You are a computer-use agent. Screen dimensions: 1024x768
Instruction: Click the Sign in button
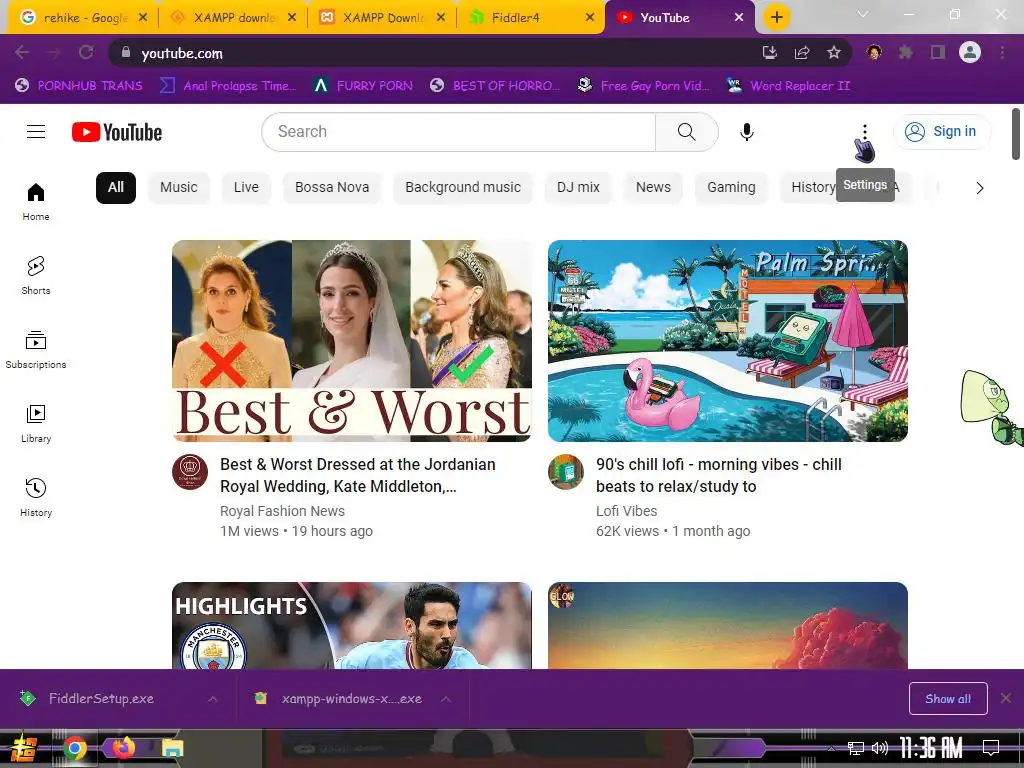[941, 131]
